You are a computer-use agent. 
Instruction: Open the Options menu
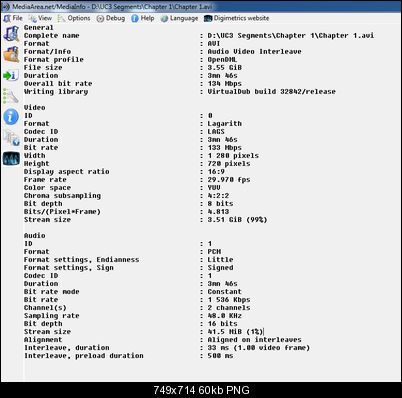click(74, 18)
